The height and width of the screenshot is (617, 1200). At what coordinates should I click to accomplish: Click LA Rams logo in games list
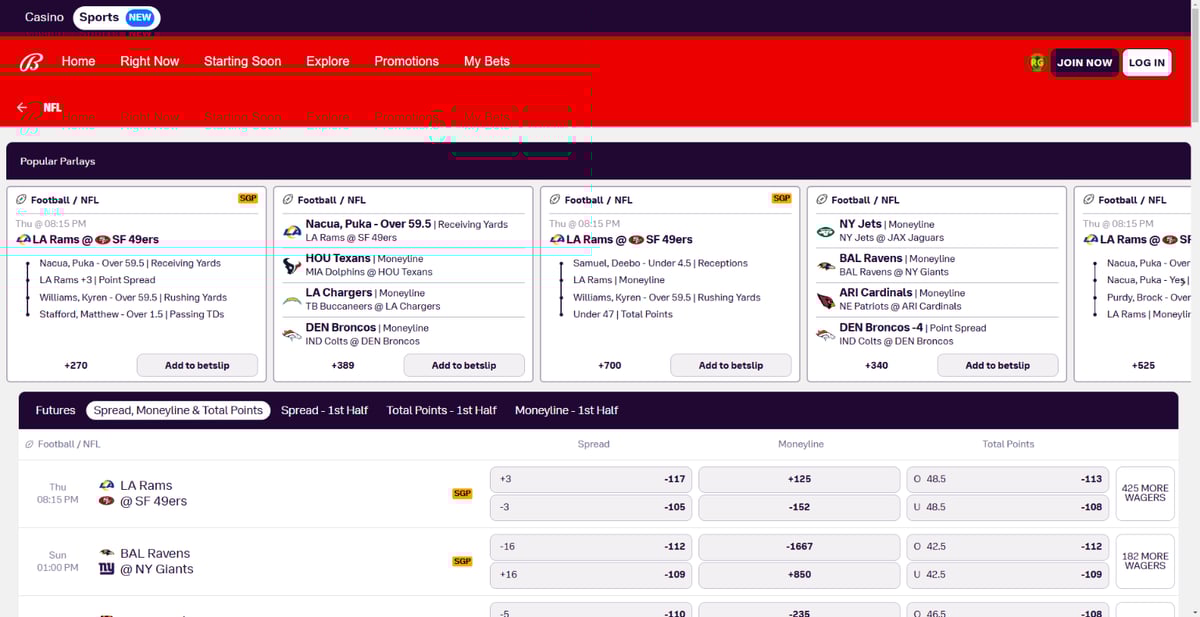coord(106,485)
